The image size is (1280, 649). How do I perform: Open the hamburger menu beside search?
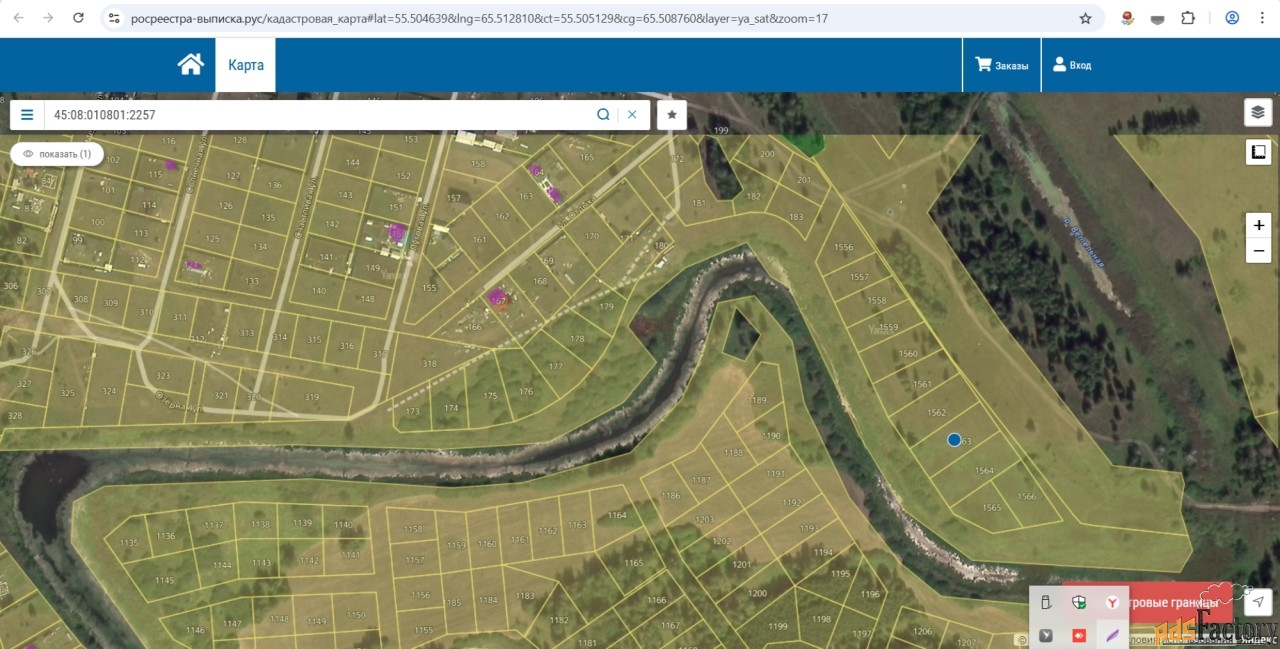[x=27, y=115]
